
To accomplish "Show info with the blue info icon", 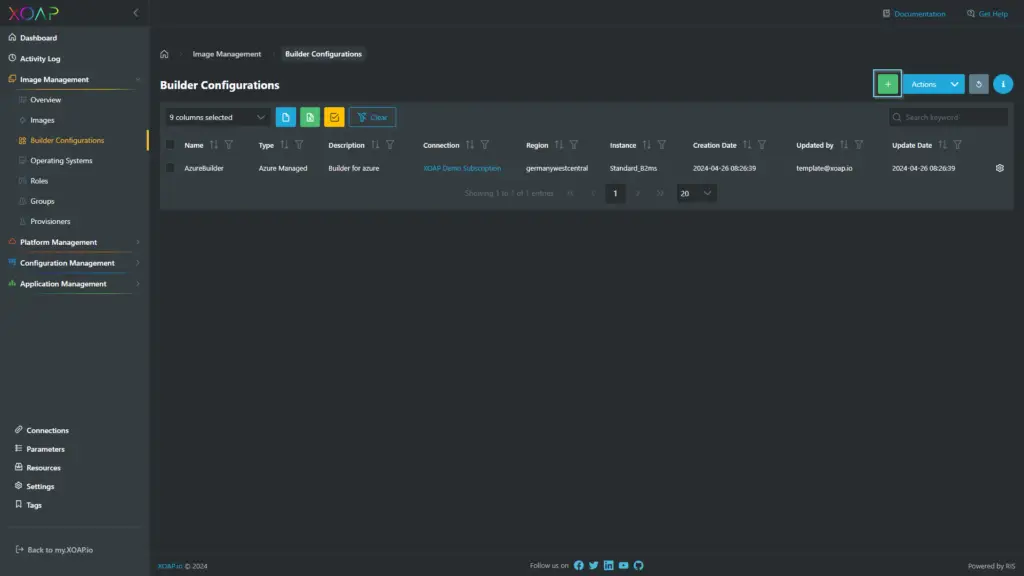I will [x=1002, y=84].
